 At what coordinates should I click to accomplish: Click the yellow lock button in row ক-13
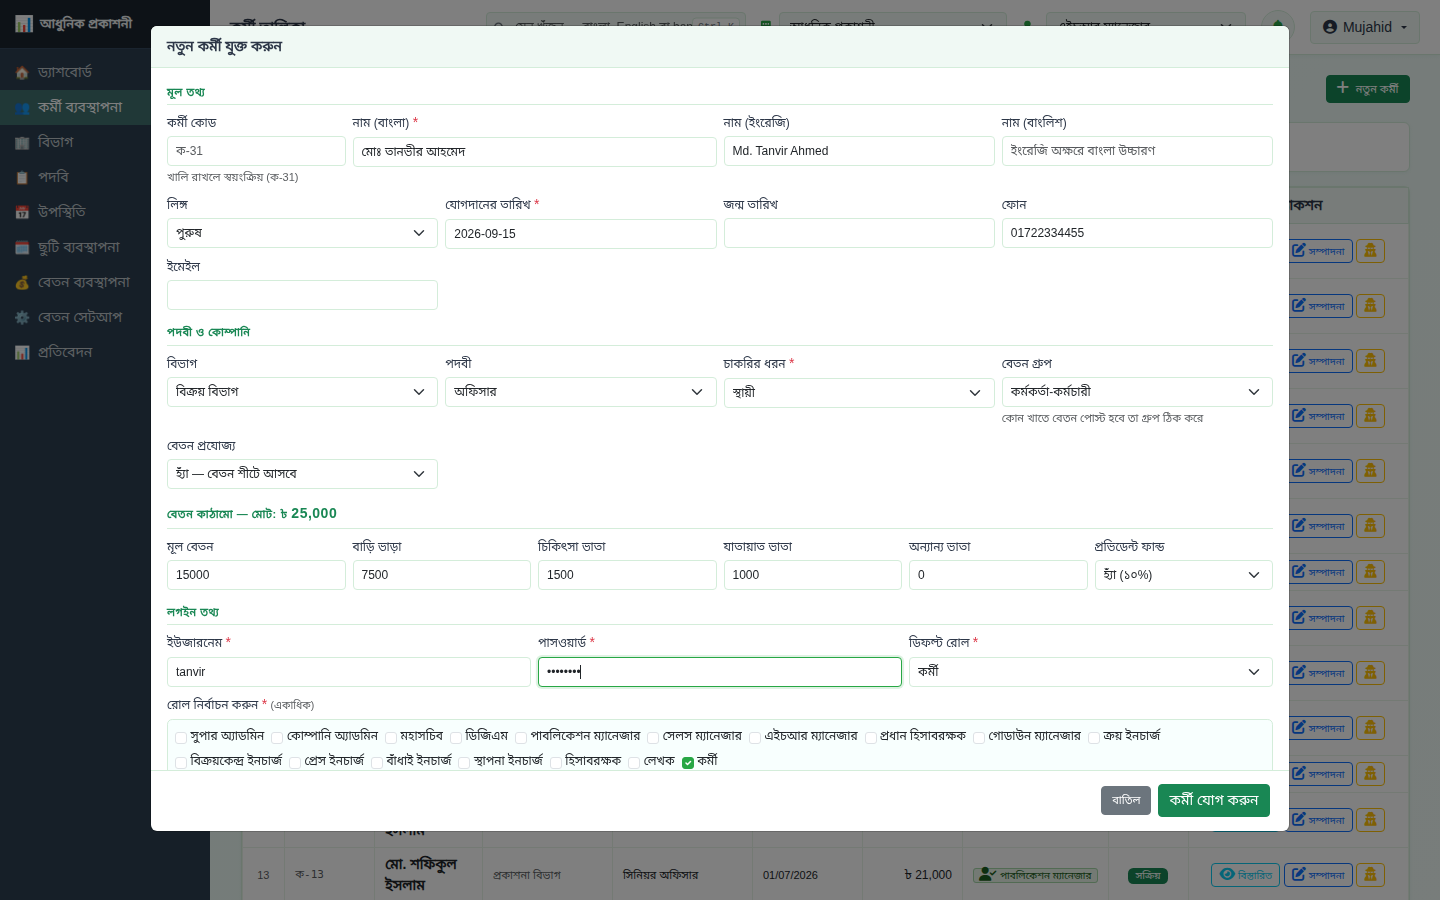pos(1370,875)
